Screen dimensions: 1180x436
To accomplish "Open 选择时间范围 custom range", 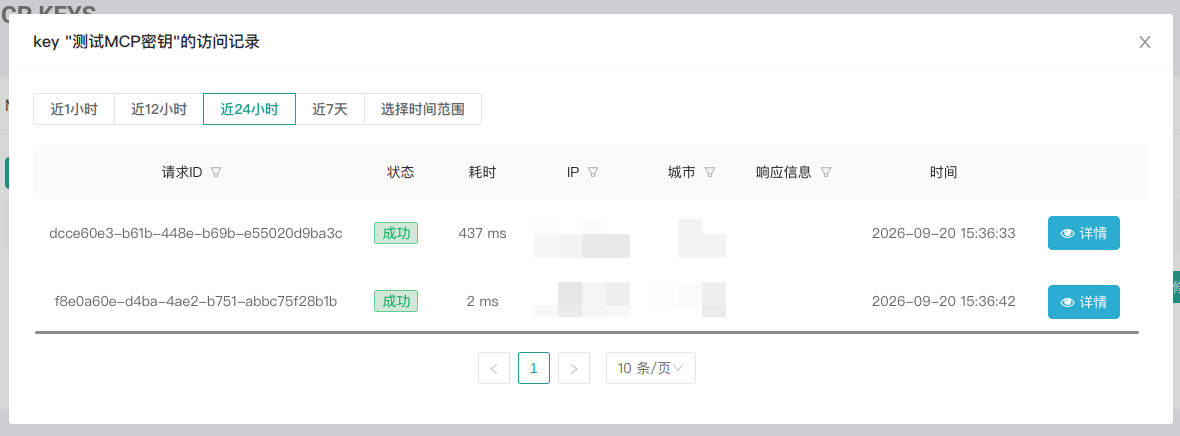I will [423, 109].
